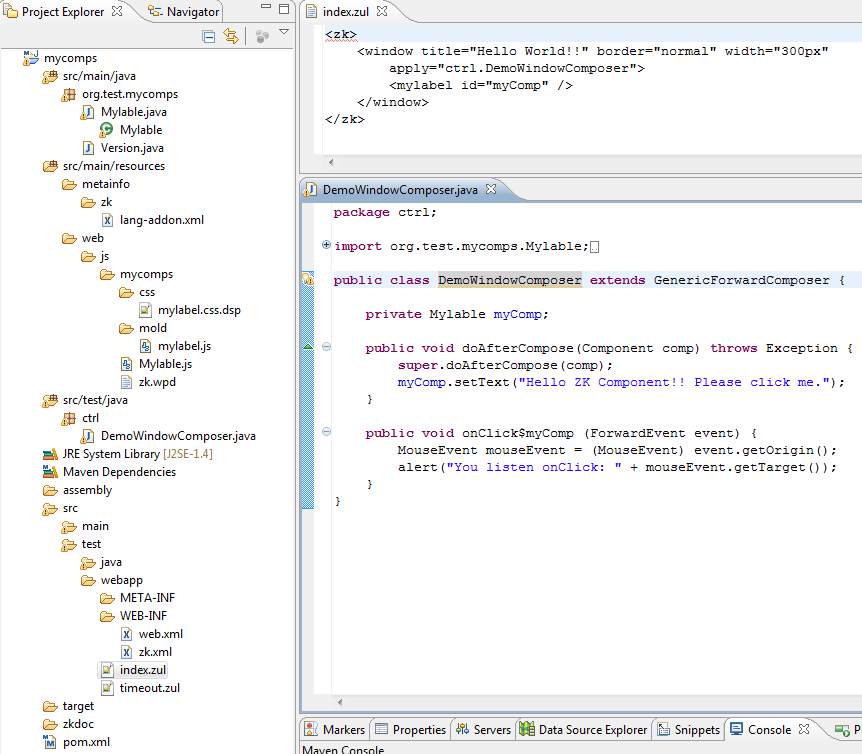Open DemoWindowComposer.java in the tree
Screen dimensions: 862x754
tap(178, 436)
